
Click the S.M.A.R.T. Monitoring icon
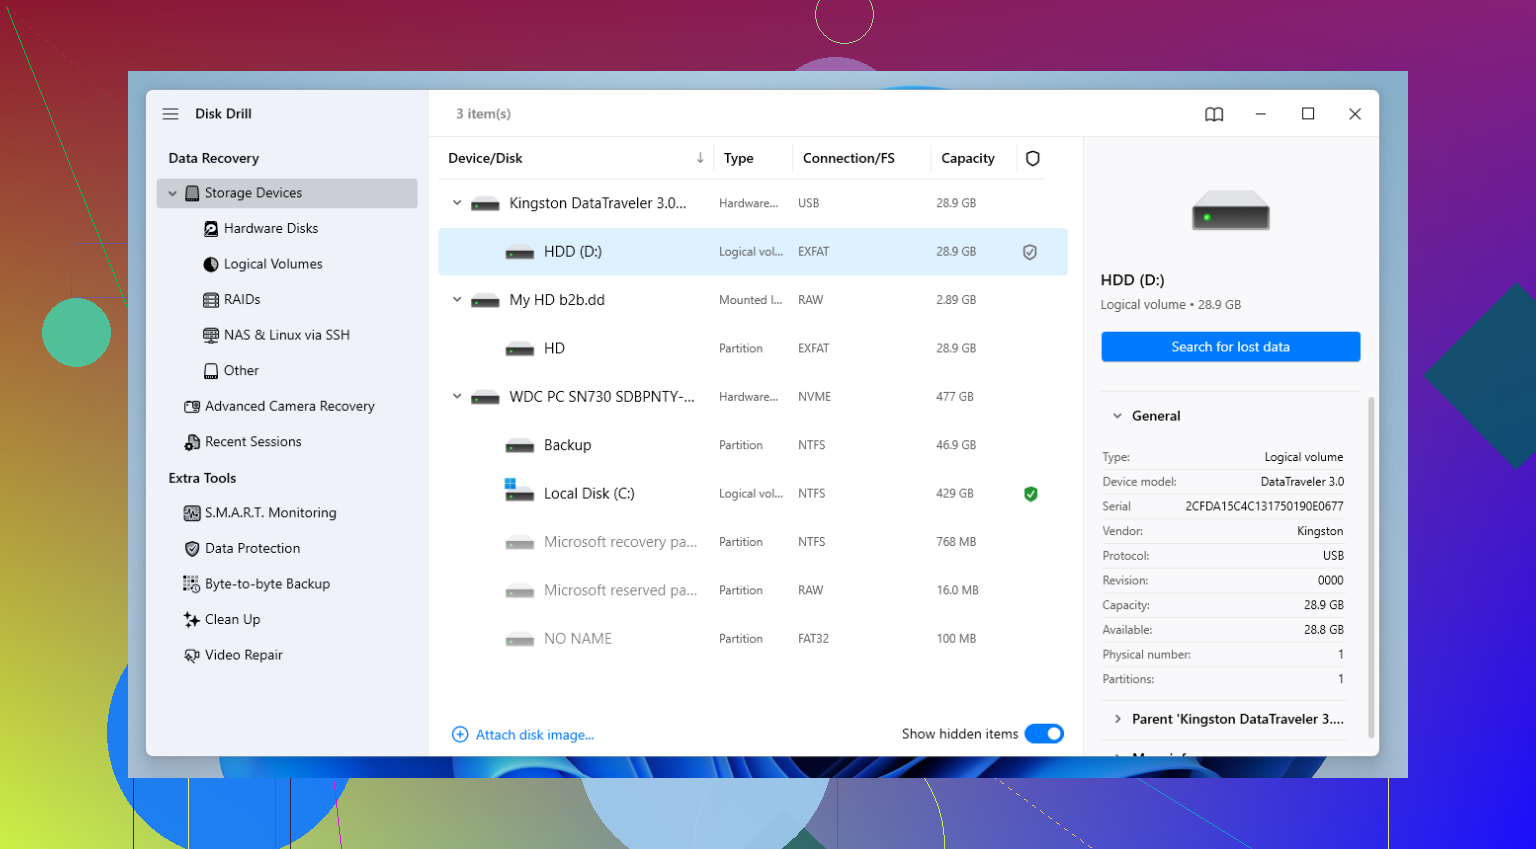pos(192,513)
